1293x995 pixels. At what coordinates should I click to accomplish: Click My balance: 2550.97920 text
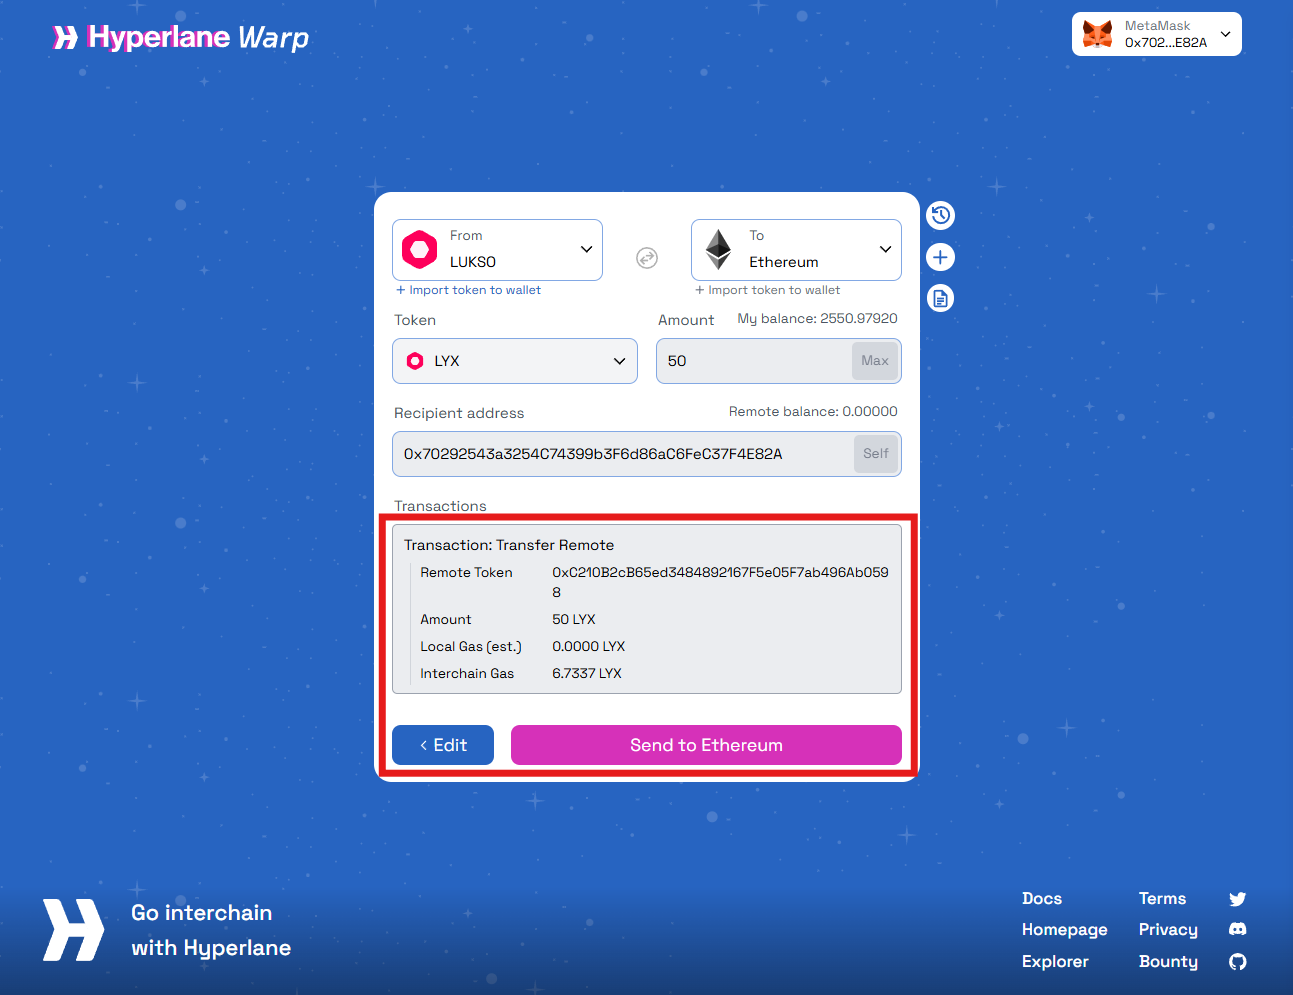pos(817,319)
